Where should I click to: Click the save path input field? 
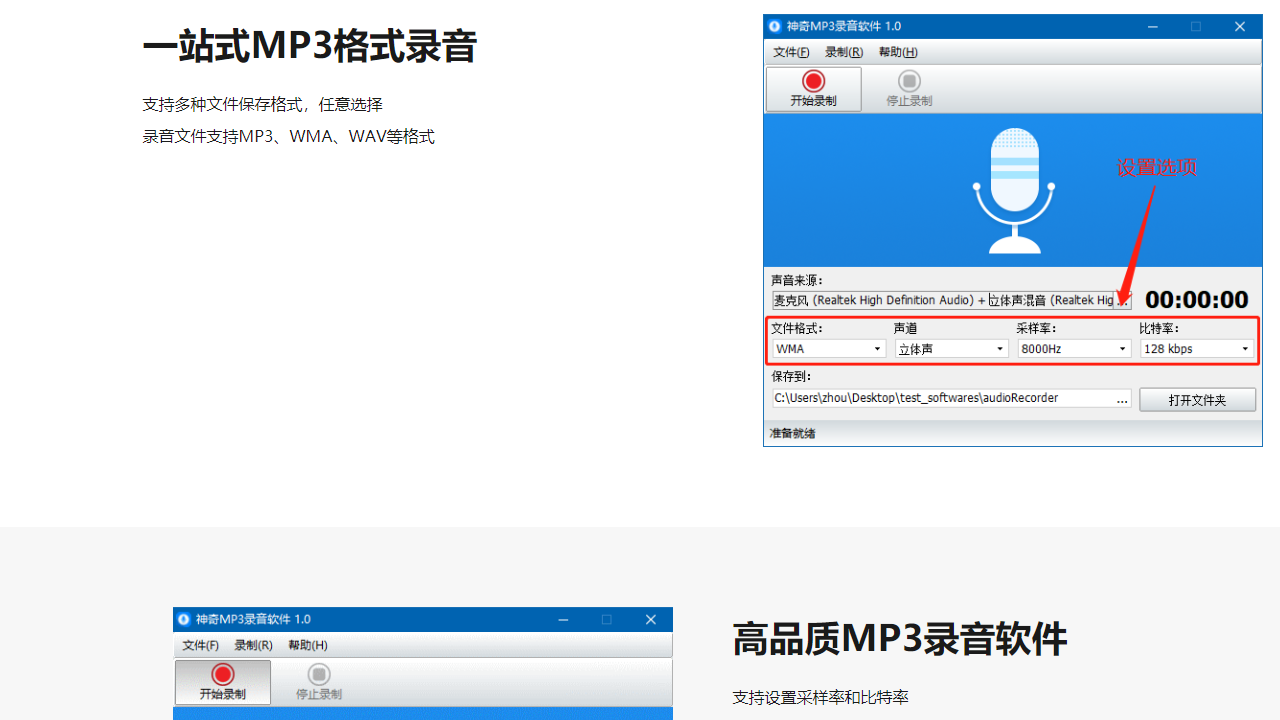pyautogui.click(x=940, y=398)
